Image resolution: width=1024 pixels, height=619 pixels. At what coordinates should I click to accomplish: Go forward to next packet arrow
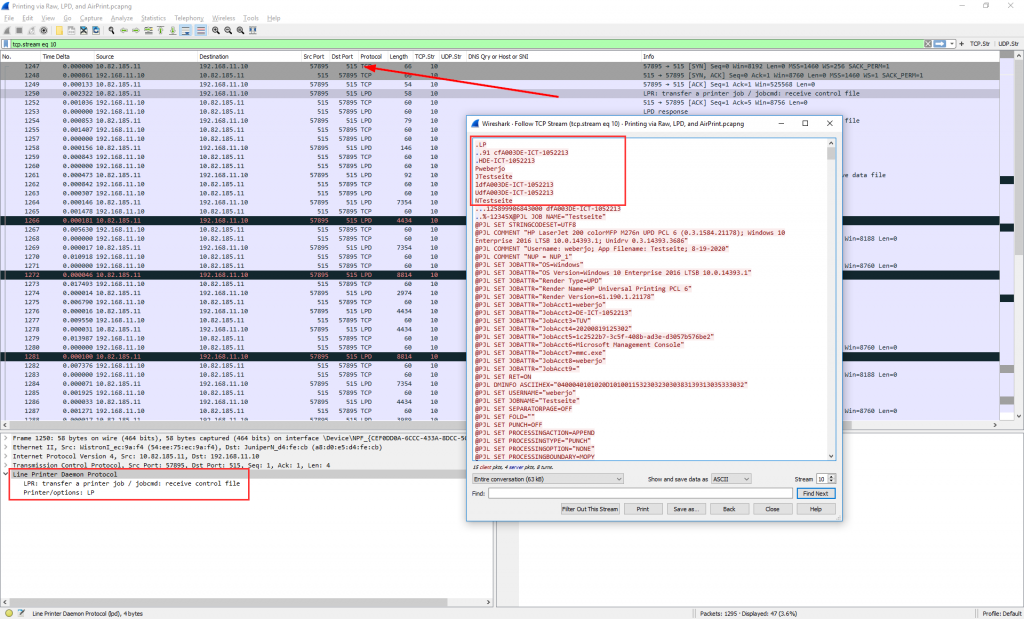(136, 30)
